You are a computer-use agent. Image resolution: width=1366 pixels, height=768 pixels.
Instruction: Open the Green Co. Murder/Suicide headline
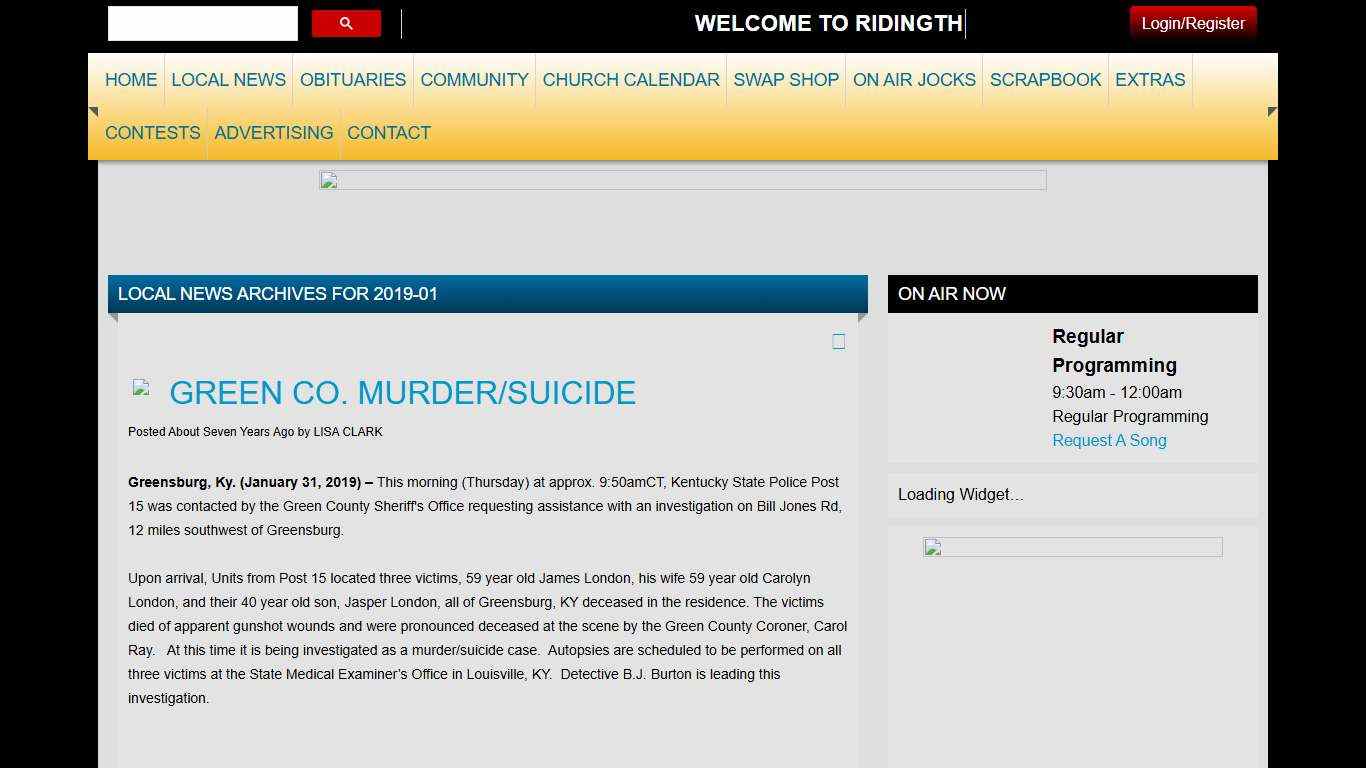click(x=402, y=393)
